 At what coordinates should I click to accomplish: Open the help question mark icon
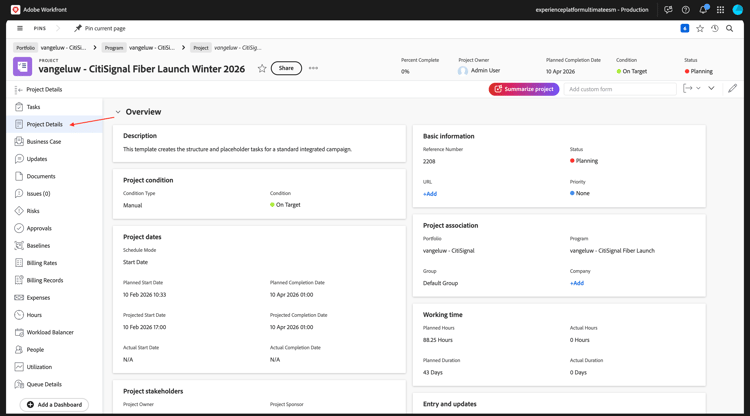[x=685, y=10]
